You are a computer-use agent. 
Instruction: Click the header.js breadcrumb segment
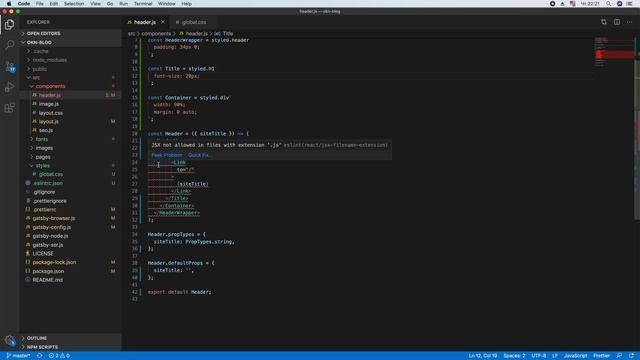(194, 33)
